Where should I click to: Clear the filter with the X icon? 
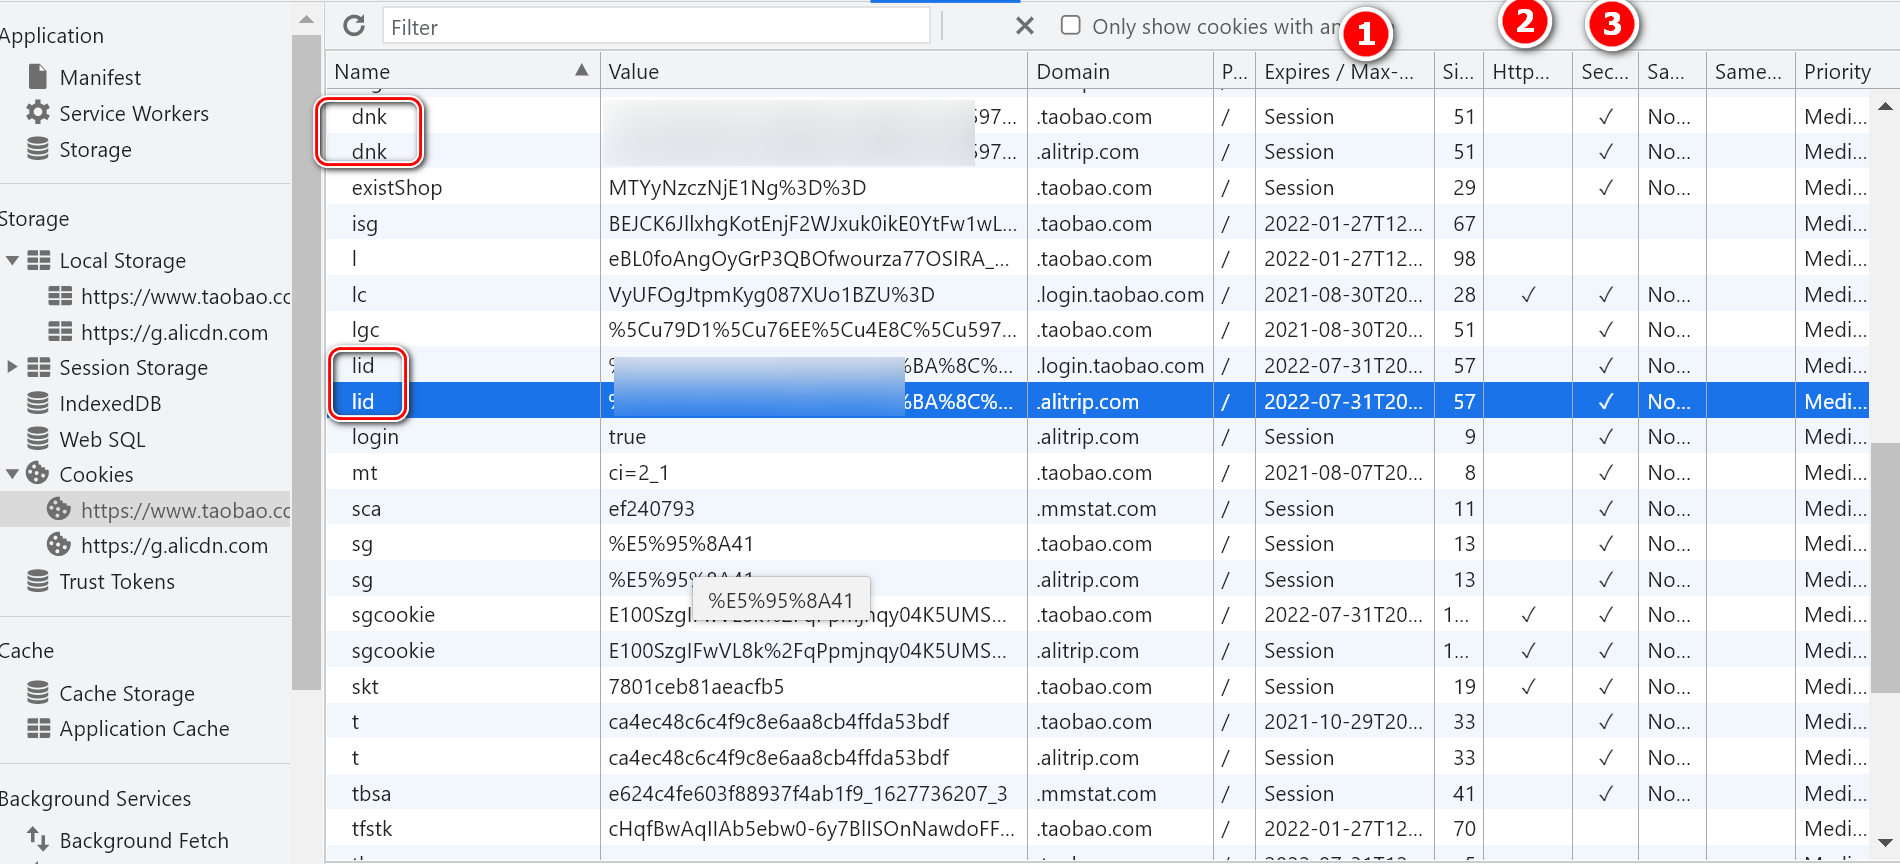pyautogui.click(x=1025, y=26)
